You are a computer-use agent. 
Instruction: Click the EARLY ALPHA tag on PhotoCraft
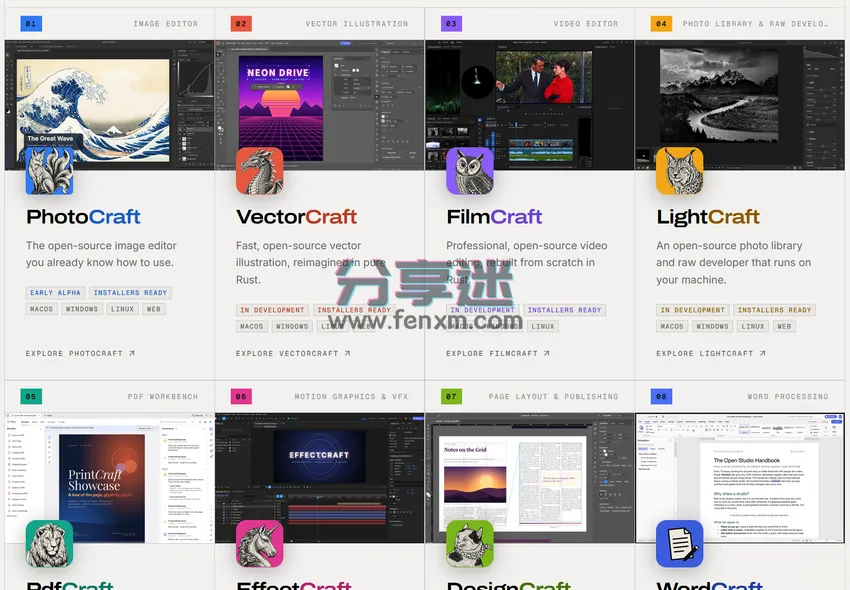click(55, 293)
